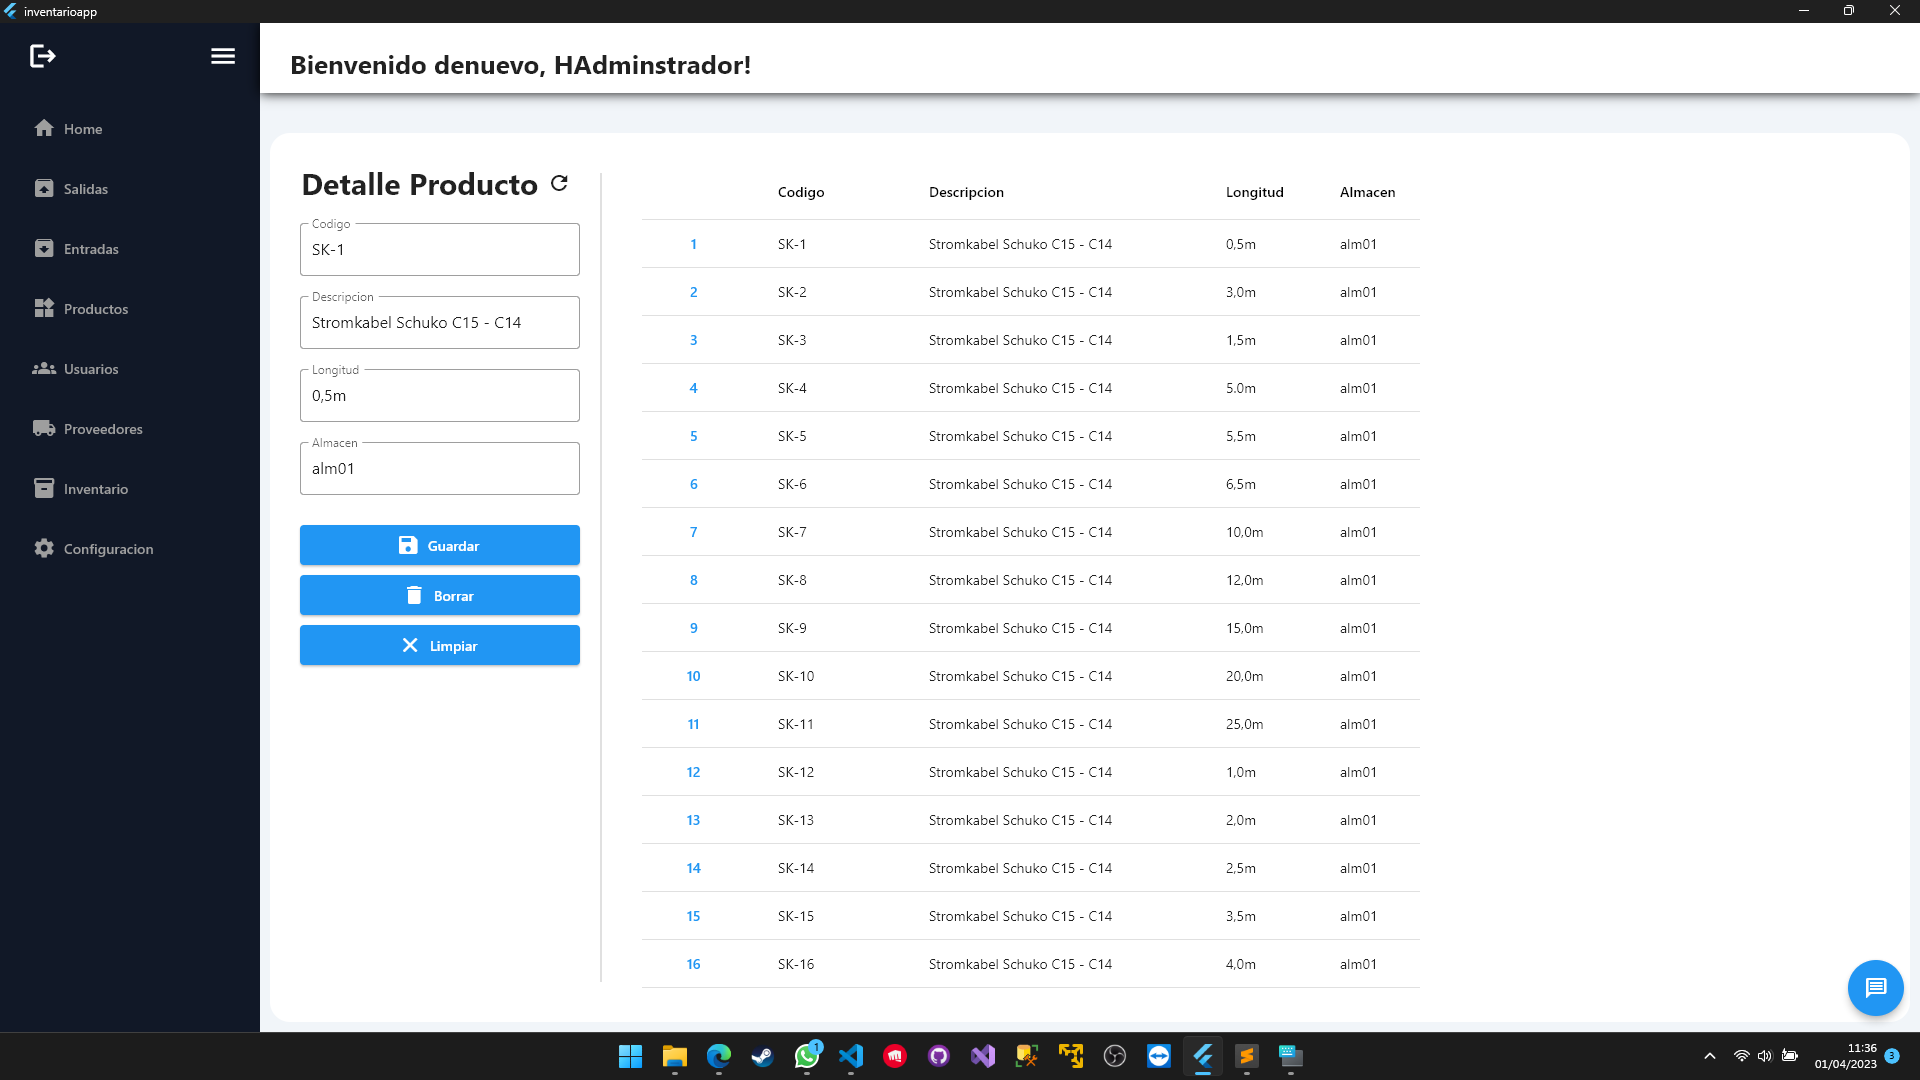Viewport: 1920px width, 1080px height.
Task: Open Inventario menu item
Action: click(x=130, y=488)
